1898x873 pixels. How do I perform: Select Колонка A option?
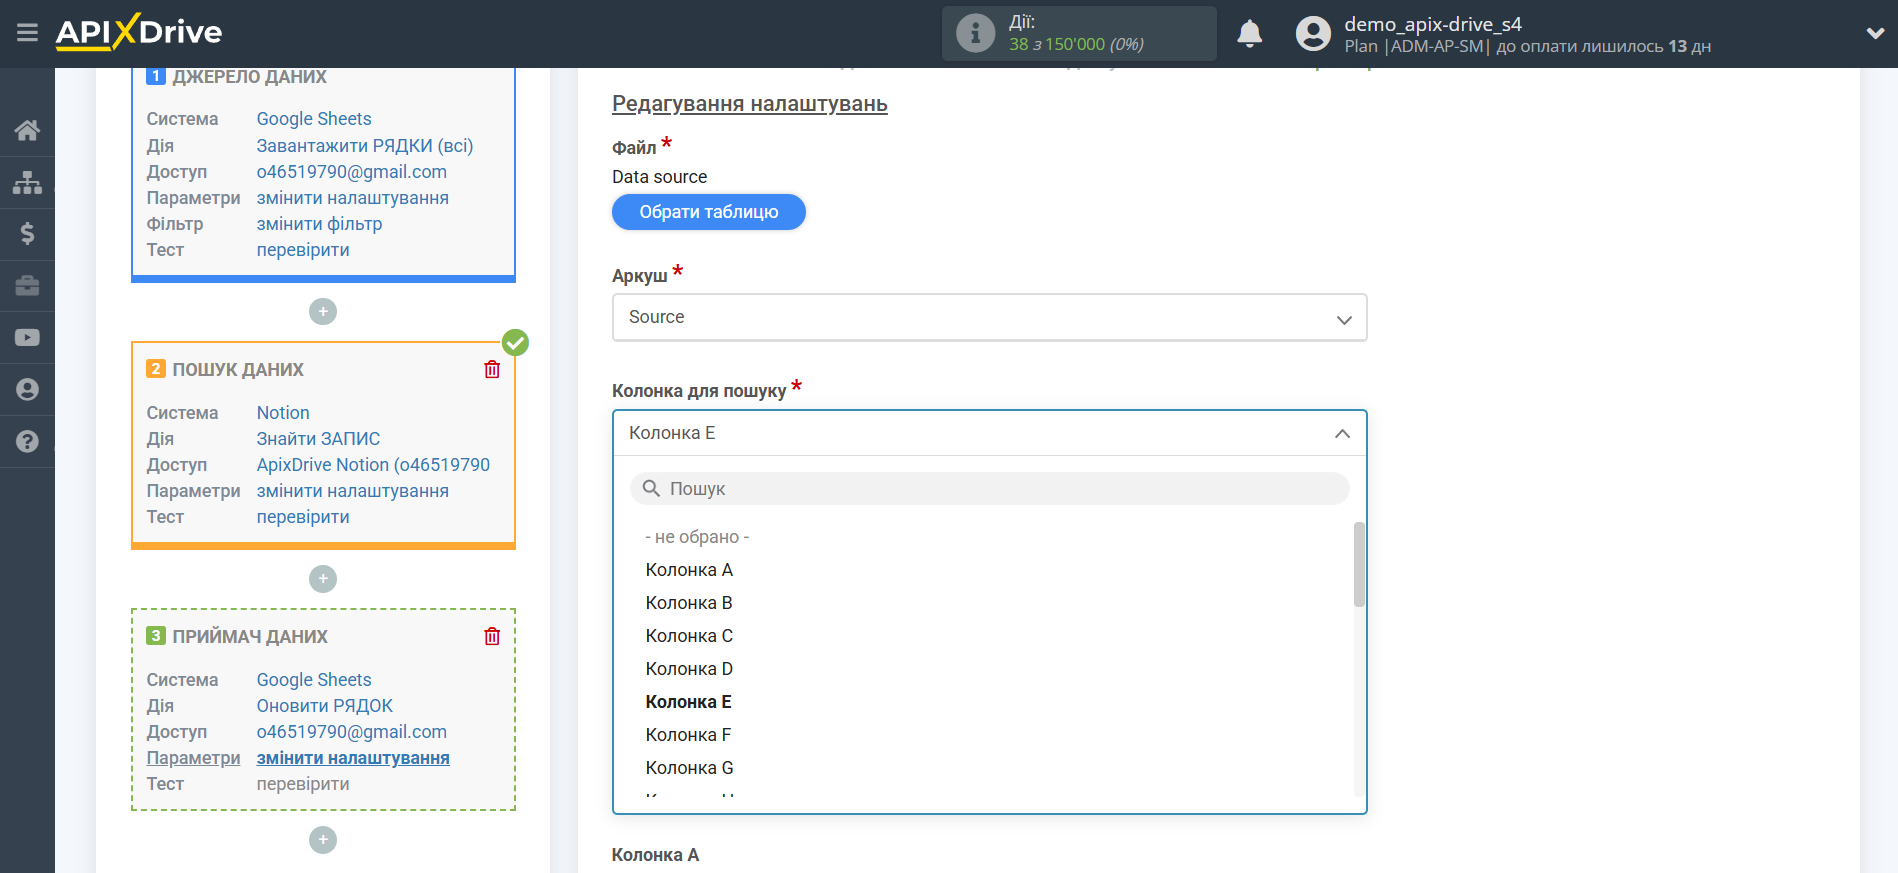689,570
